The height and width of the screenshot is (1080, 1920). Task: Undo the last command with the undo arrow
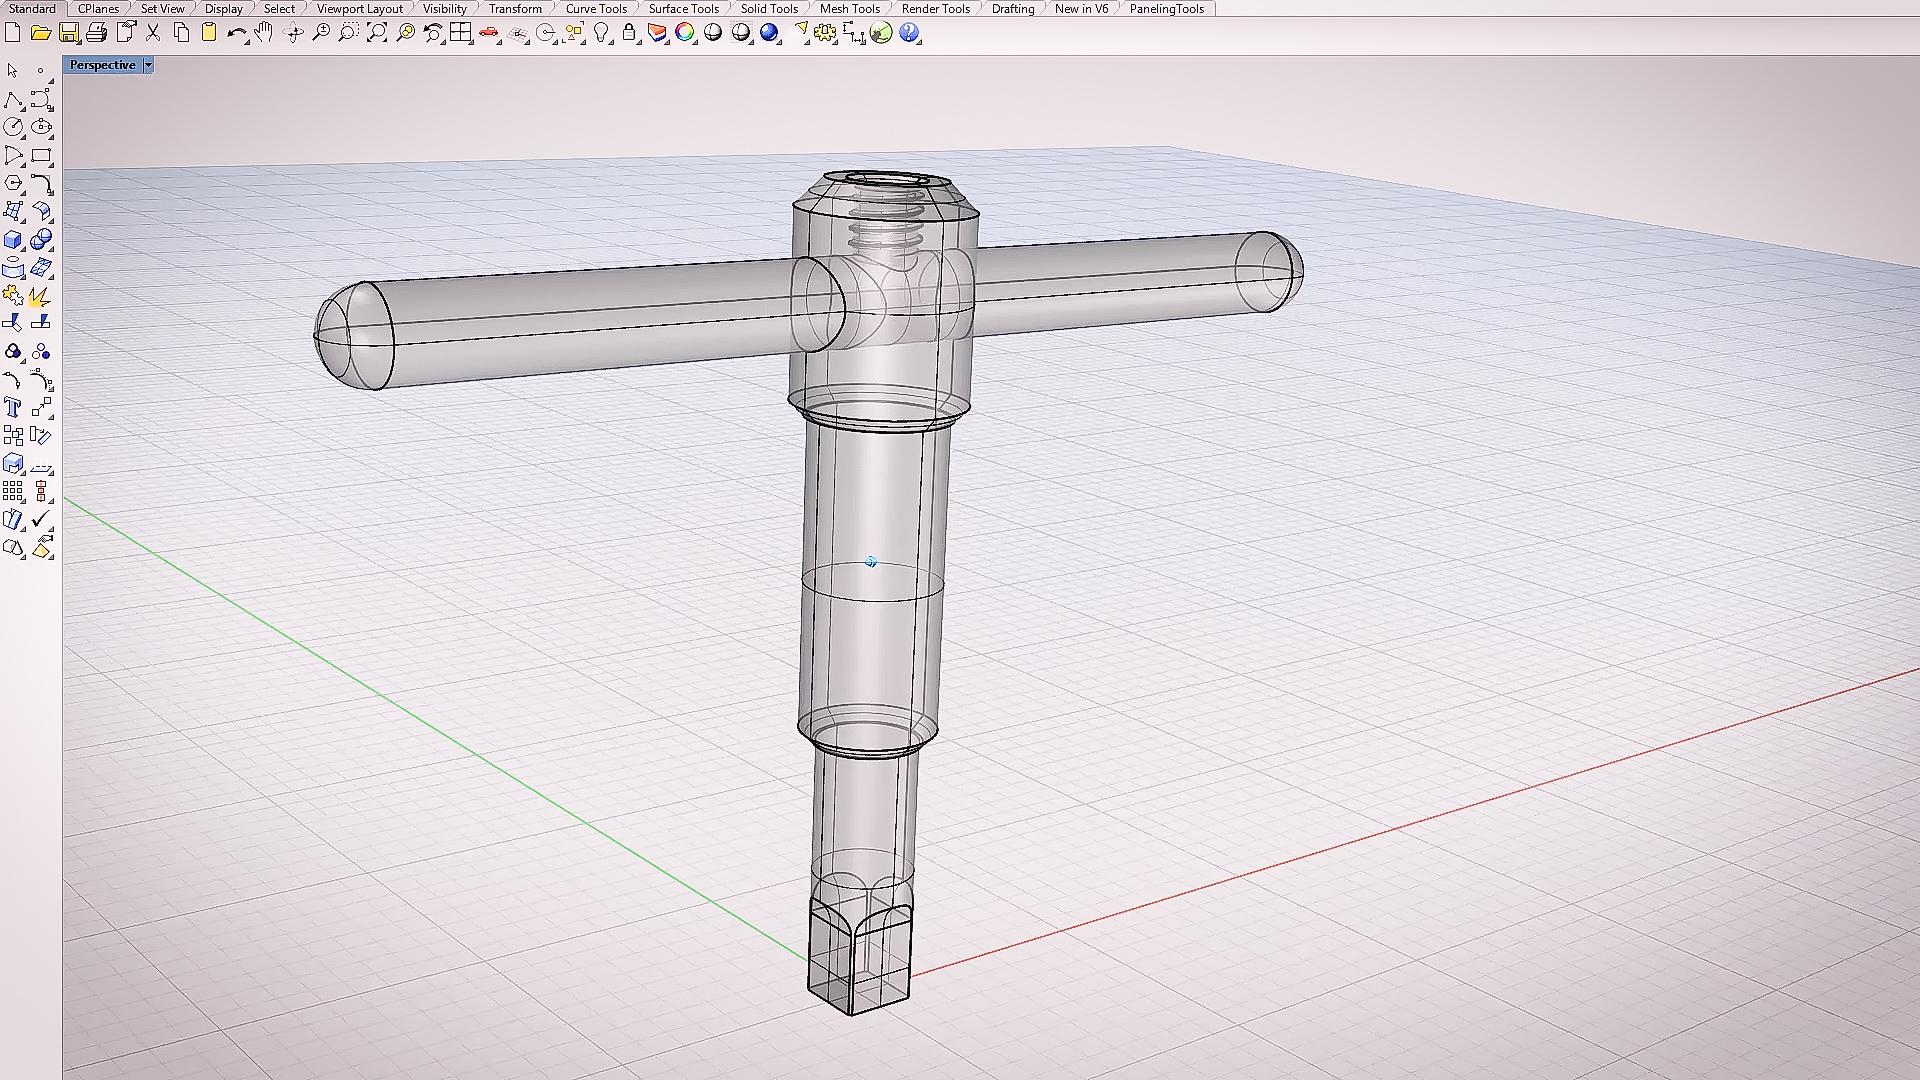pos(237,33)
